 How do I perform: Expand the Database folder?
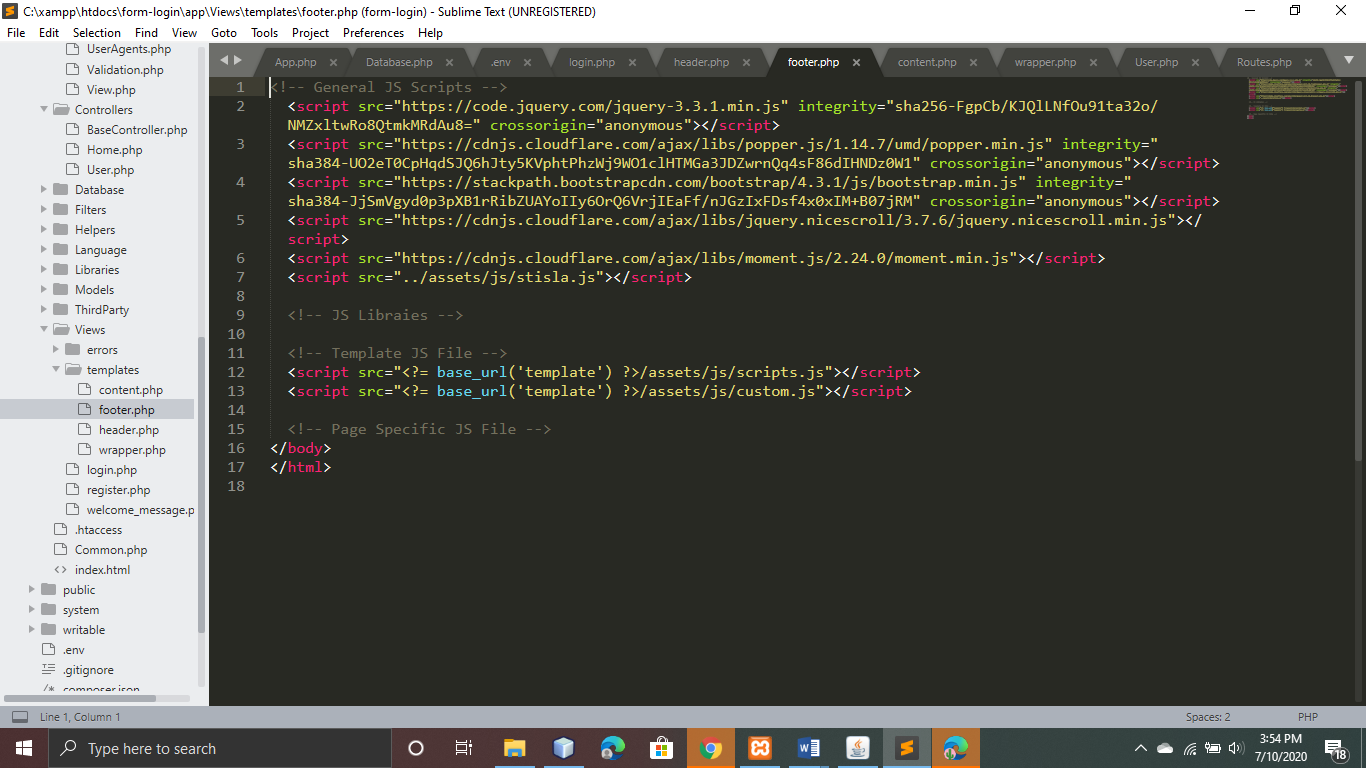(x=44, y=189)
